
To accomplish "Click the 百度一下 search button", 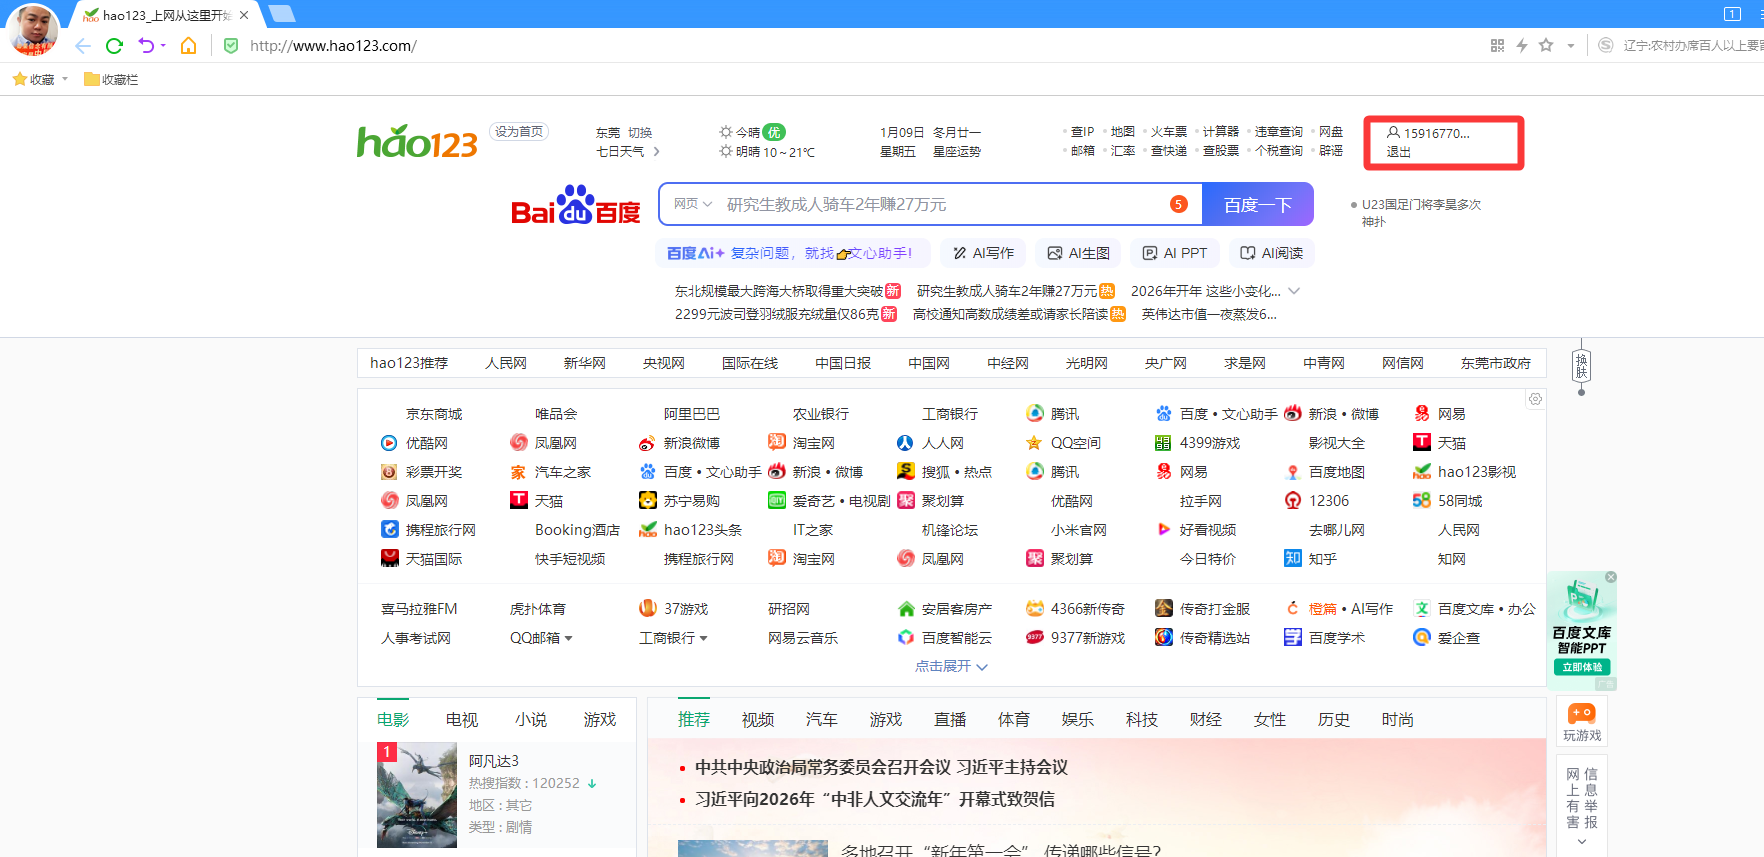I will tap(1258, 204).
